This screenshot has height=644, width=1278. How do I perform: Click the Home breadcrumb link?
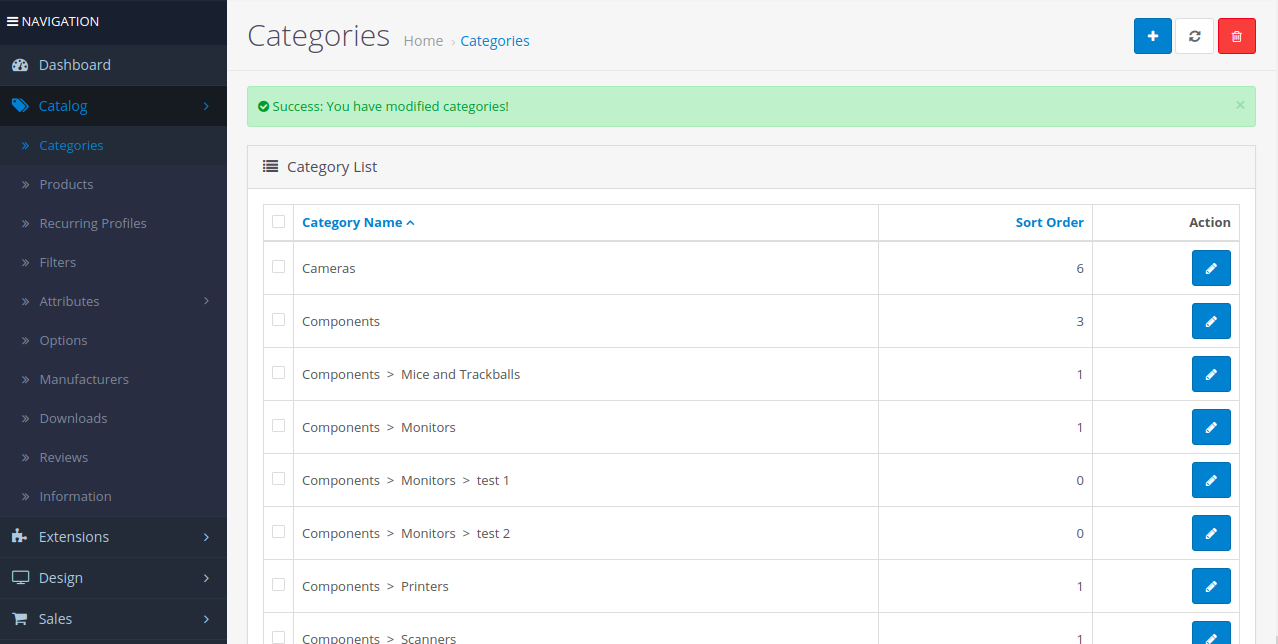[423, 40]
